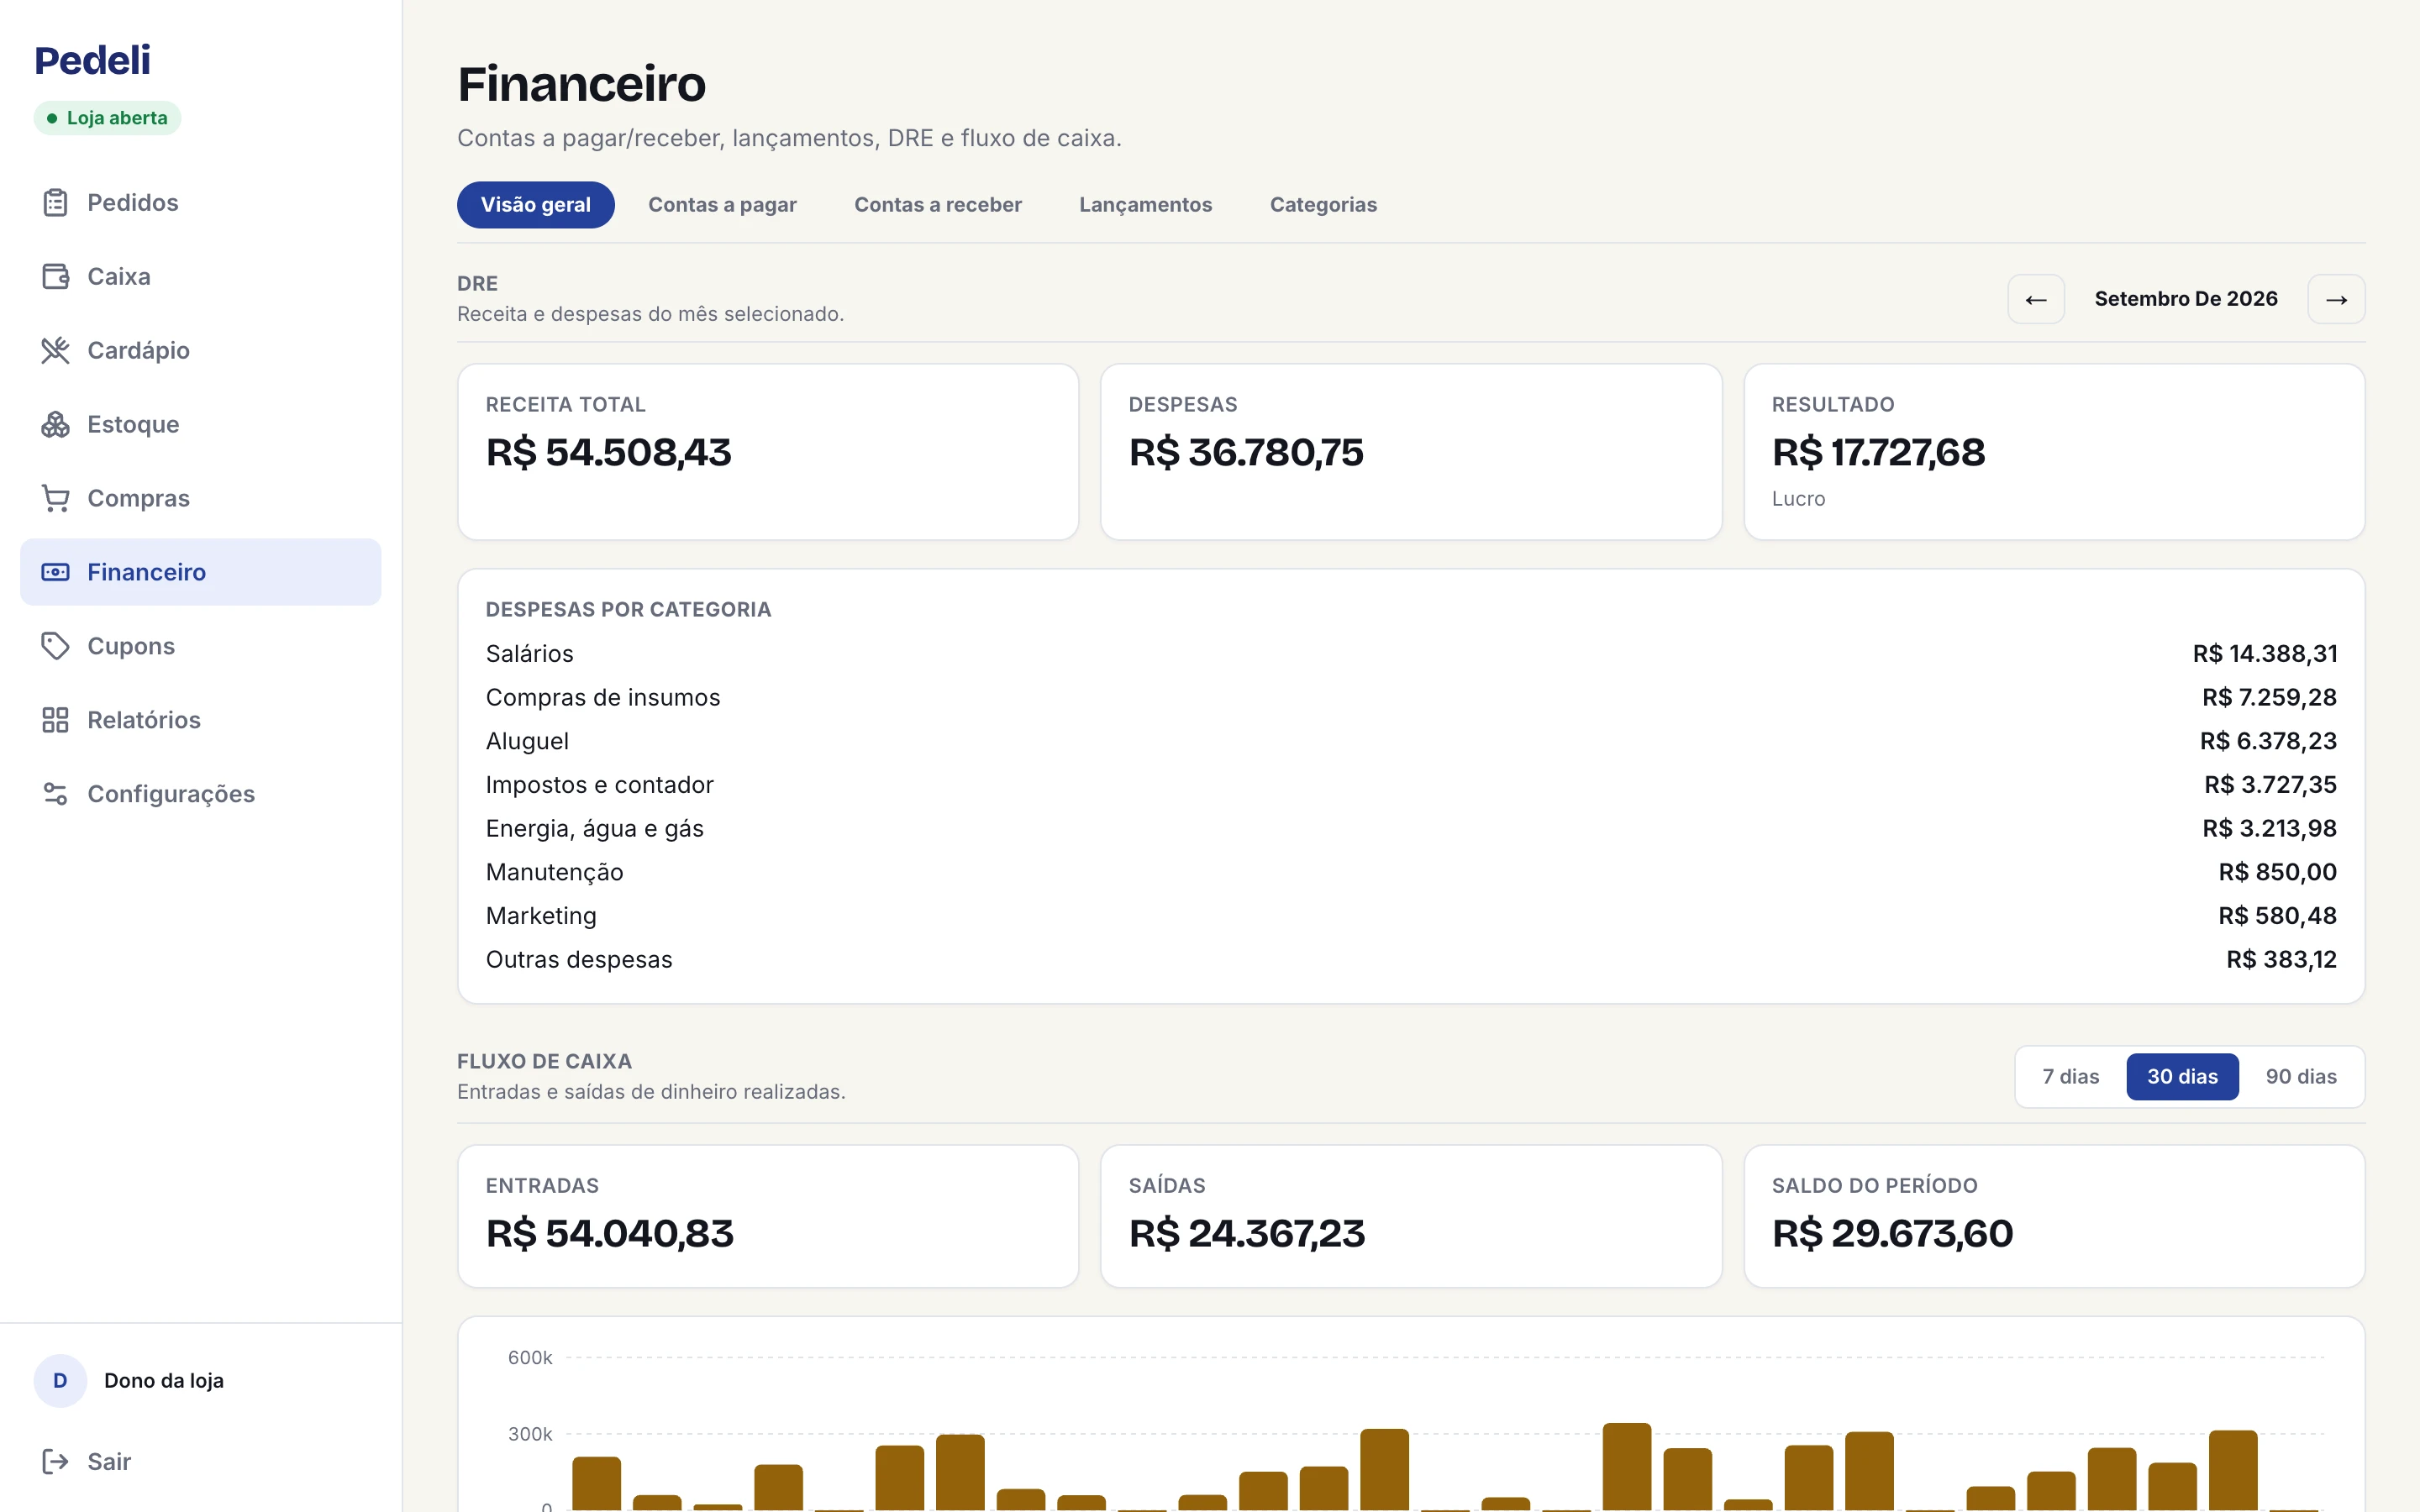Select the Financeiro banknote icon
The image size is (2420, 1512).
tap(55, 572)
